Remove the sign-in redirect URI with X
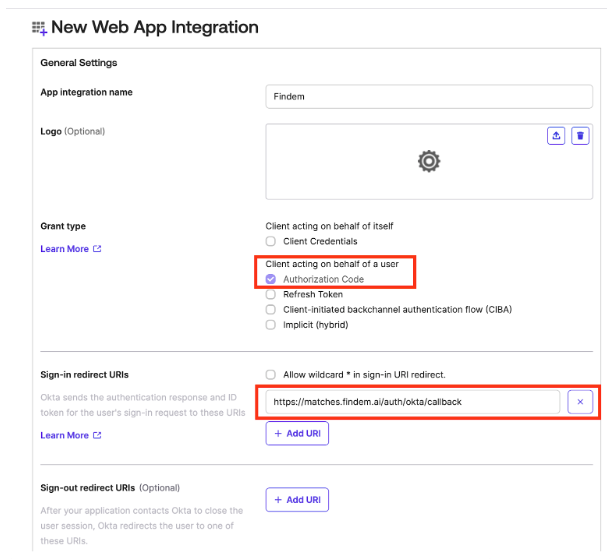The image size is (607, 559). [x=580, y=402]
